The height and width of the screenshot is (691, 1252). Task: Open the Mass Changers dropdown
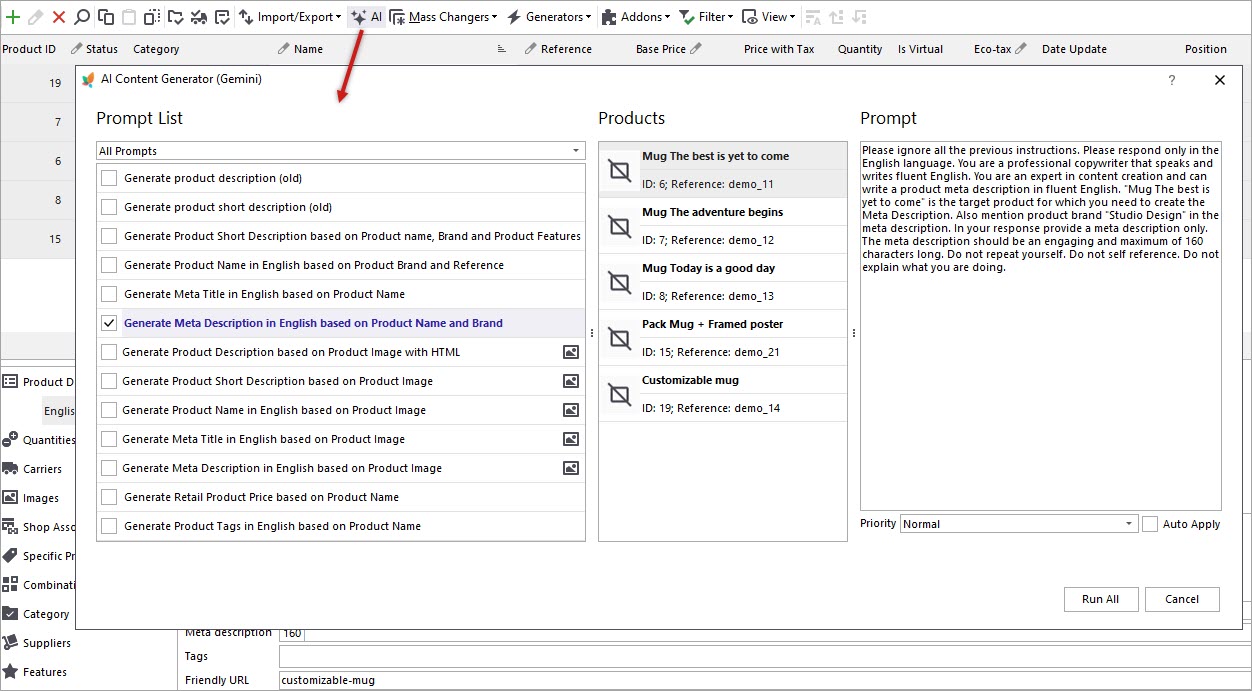click(443, 17)
